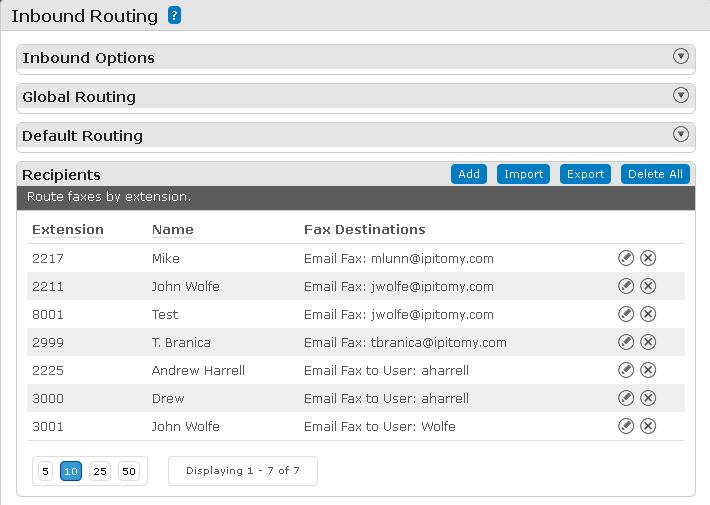Delete All recipients

coord(655,174)
